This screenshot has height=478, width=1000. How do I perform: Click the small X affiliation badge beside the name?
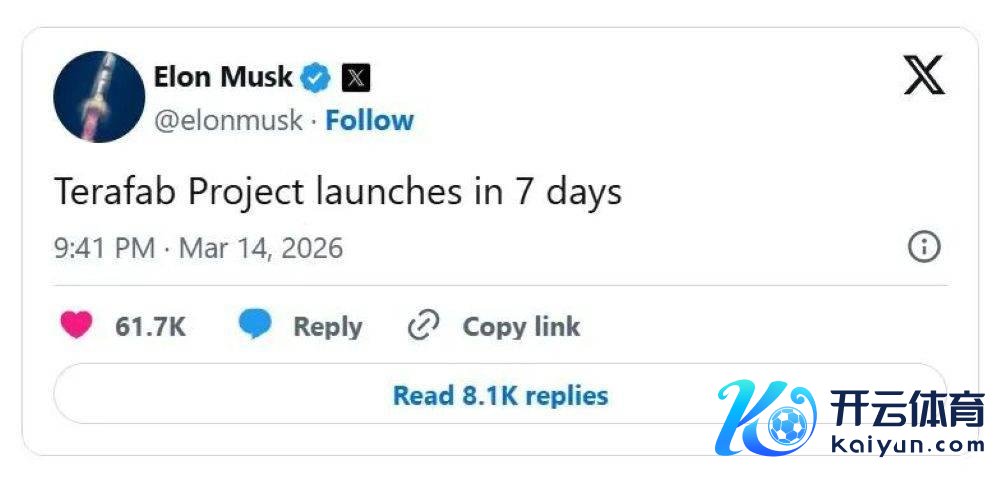coord(356,77)
